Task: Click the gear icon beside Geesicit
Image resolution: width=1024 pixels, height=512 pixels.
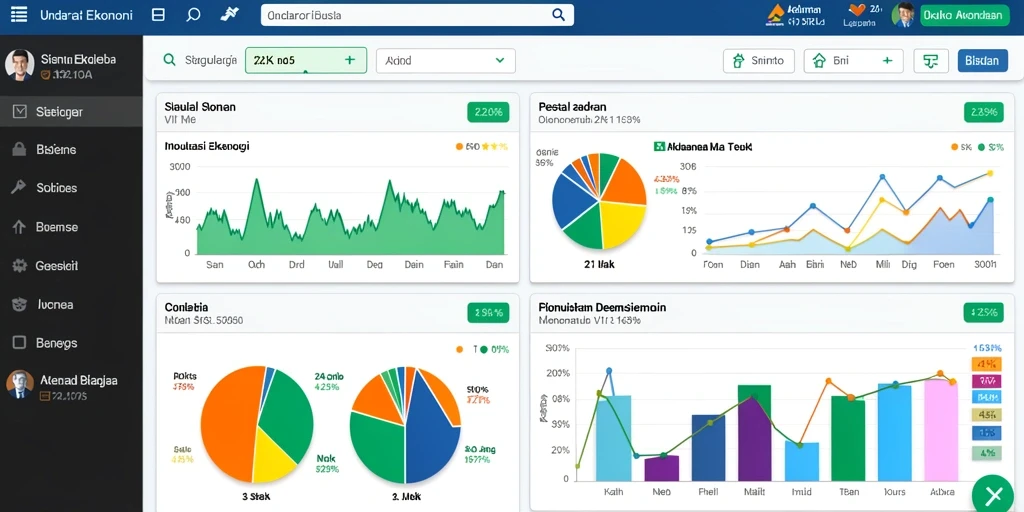Action: pyautogui.click(x=20, y=265)
